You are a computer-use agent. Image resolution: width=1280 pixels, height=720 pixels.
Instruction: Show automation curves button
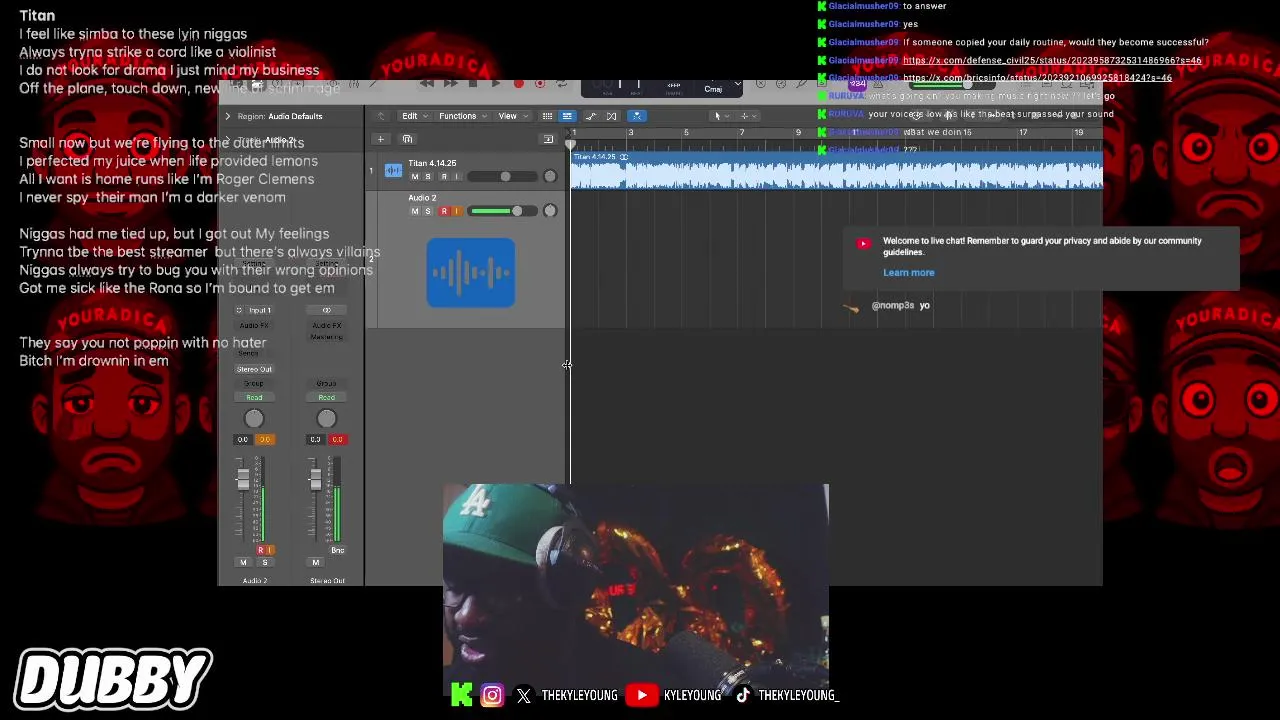[591, 116]
